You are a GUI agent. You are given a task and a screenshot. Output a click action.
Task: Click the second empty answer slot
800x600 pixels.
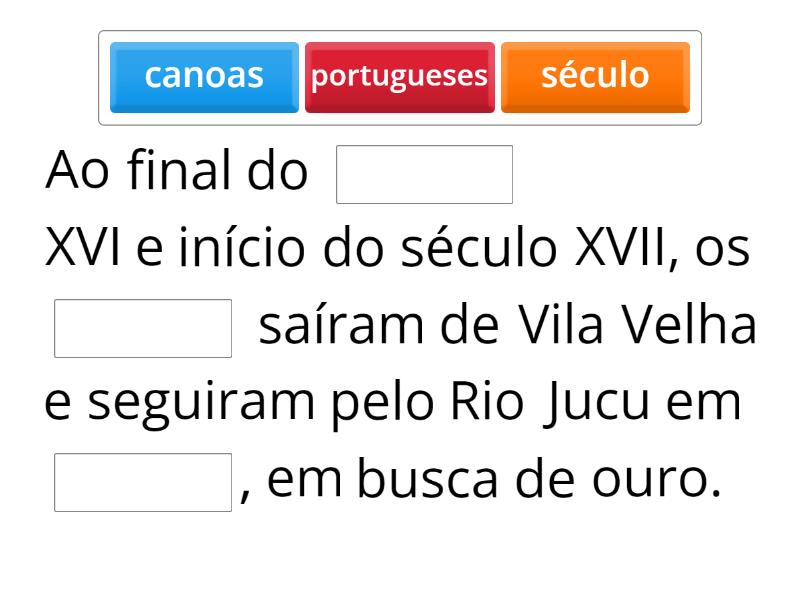pos(143,328)
